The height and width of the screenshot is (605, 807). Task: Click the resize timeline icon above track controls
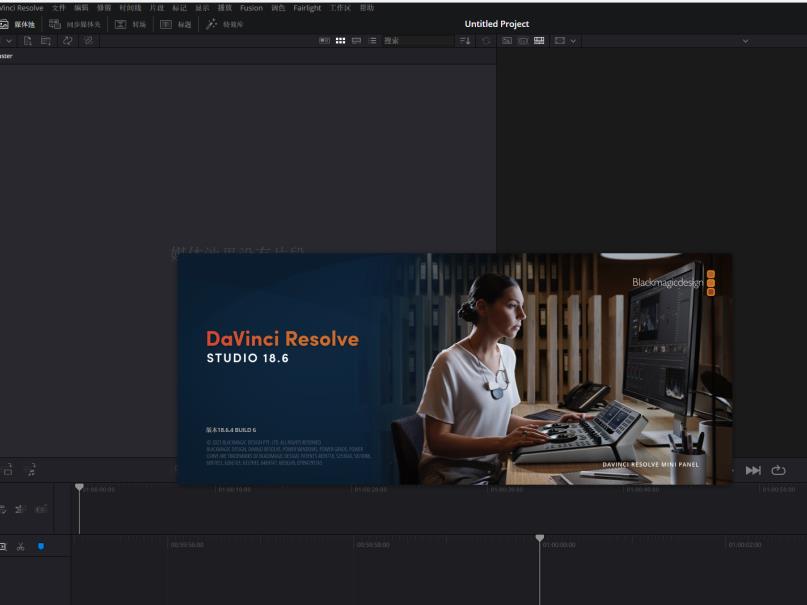coord(8,470)
